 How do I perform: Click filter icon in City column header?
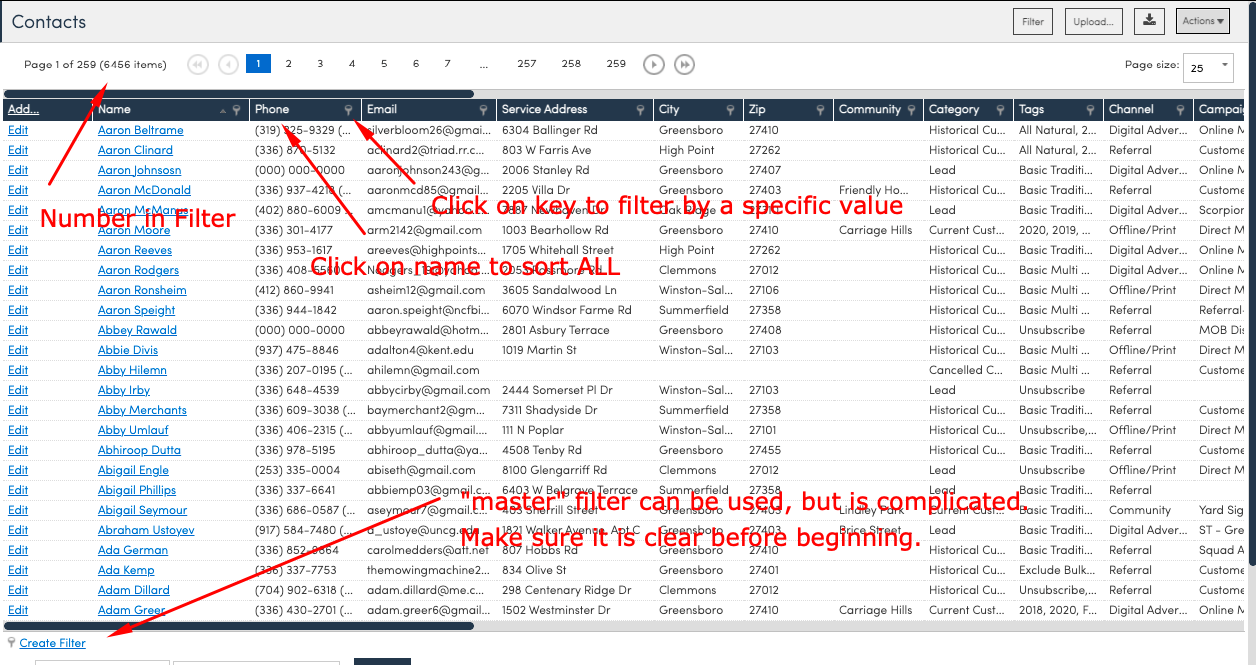pyautogui.click(x=730, y=110)
